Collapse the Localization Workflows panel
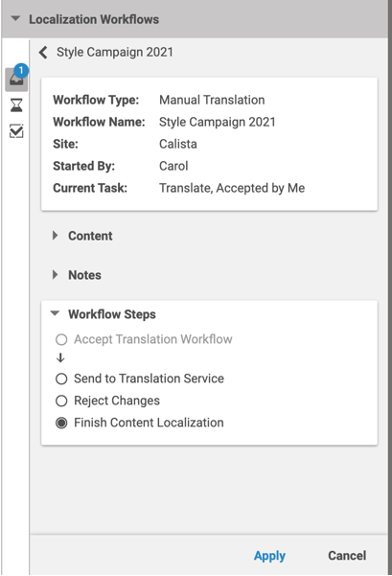 coord(15,18)
